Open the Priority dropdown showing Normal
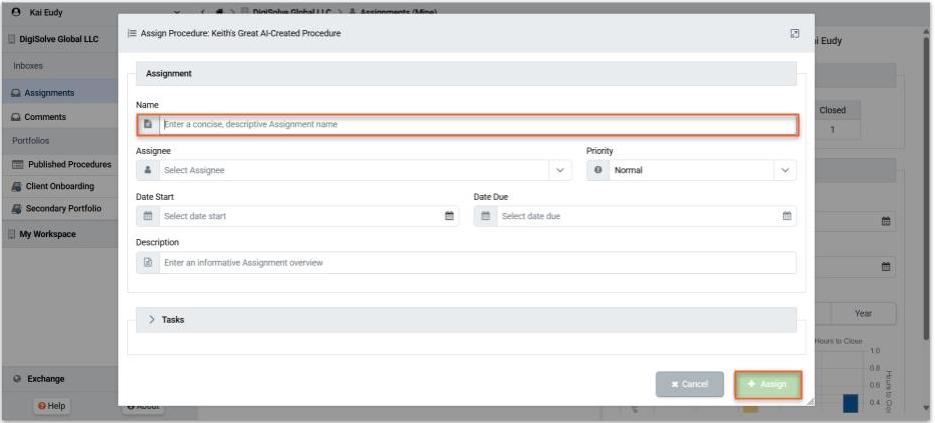The height and width of the screenshot is (423, 935). pyautogui.click(x=691, y=170)
